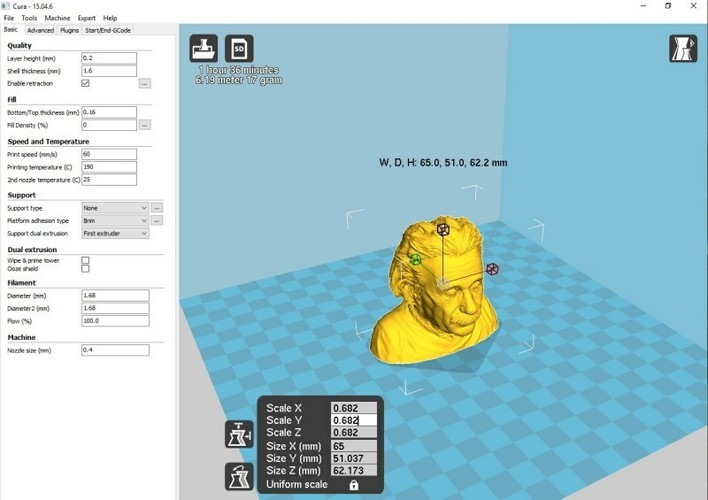This screenshot has width=708, height=500.
Task: Click the 2nd nozzle temperature field
Action: [x=109, y=179]
